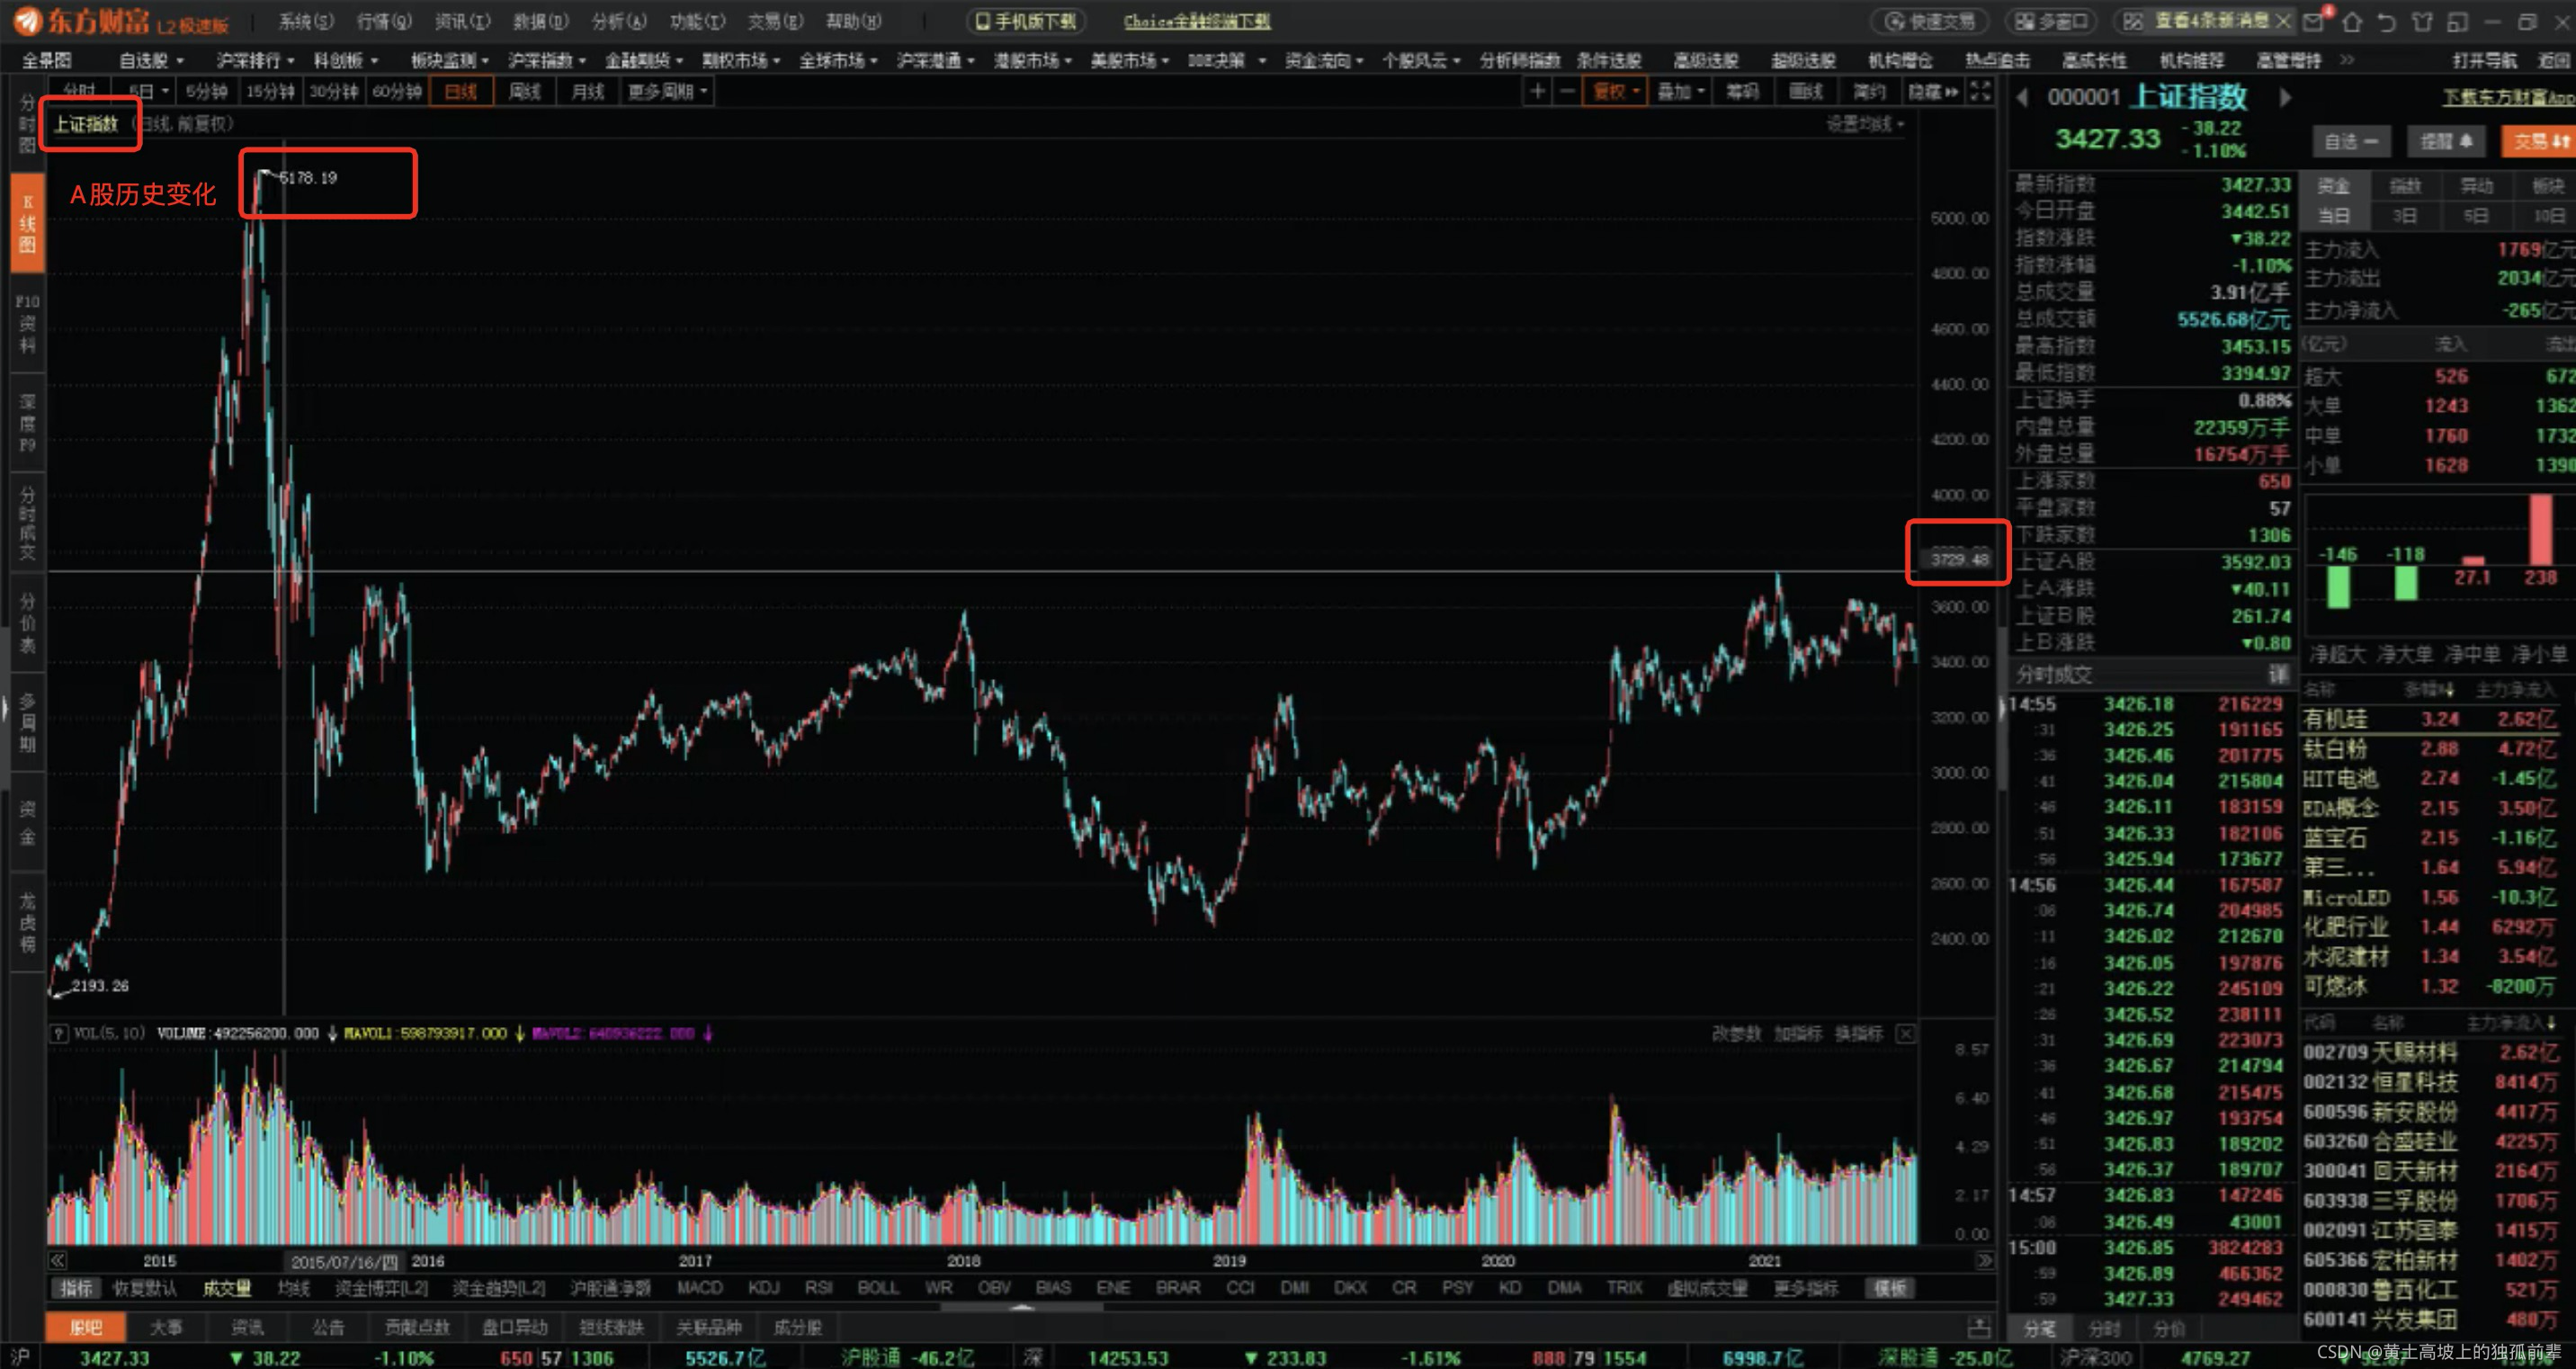This screenshot has width=2576, height=1369.
Task: Zoom out chart with minus icon
Action: click(x=1567, y=92)
